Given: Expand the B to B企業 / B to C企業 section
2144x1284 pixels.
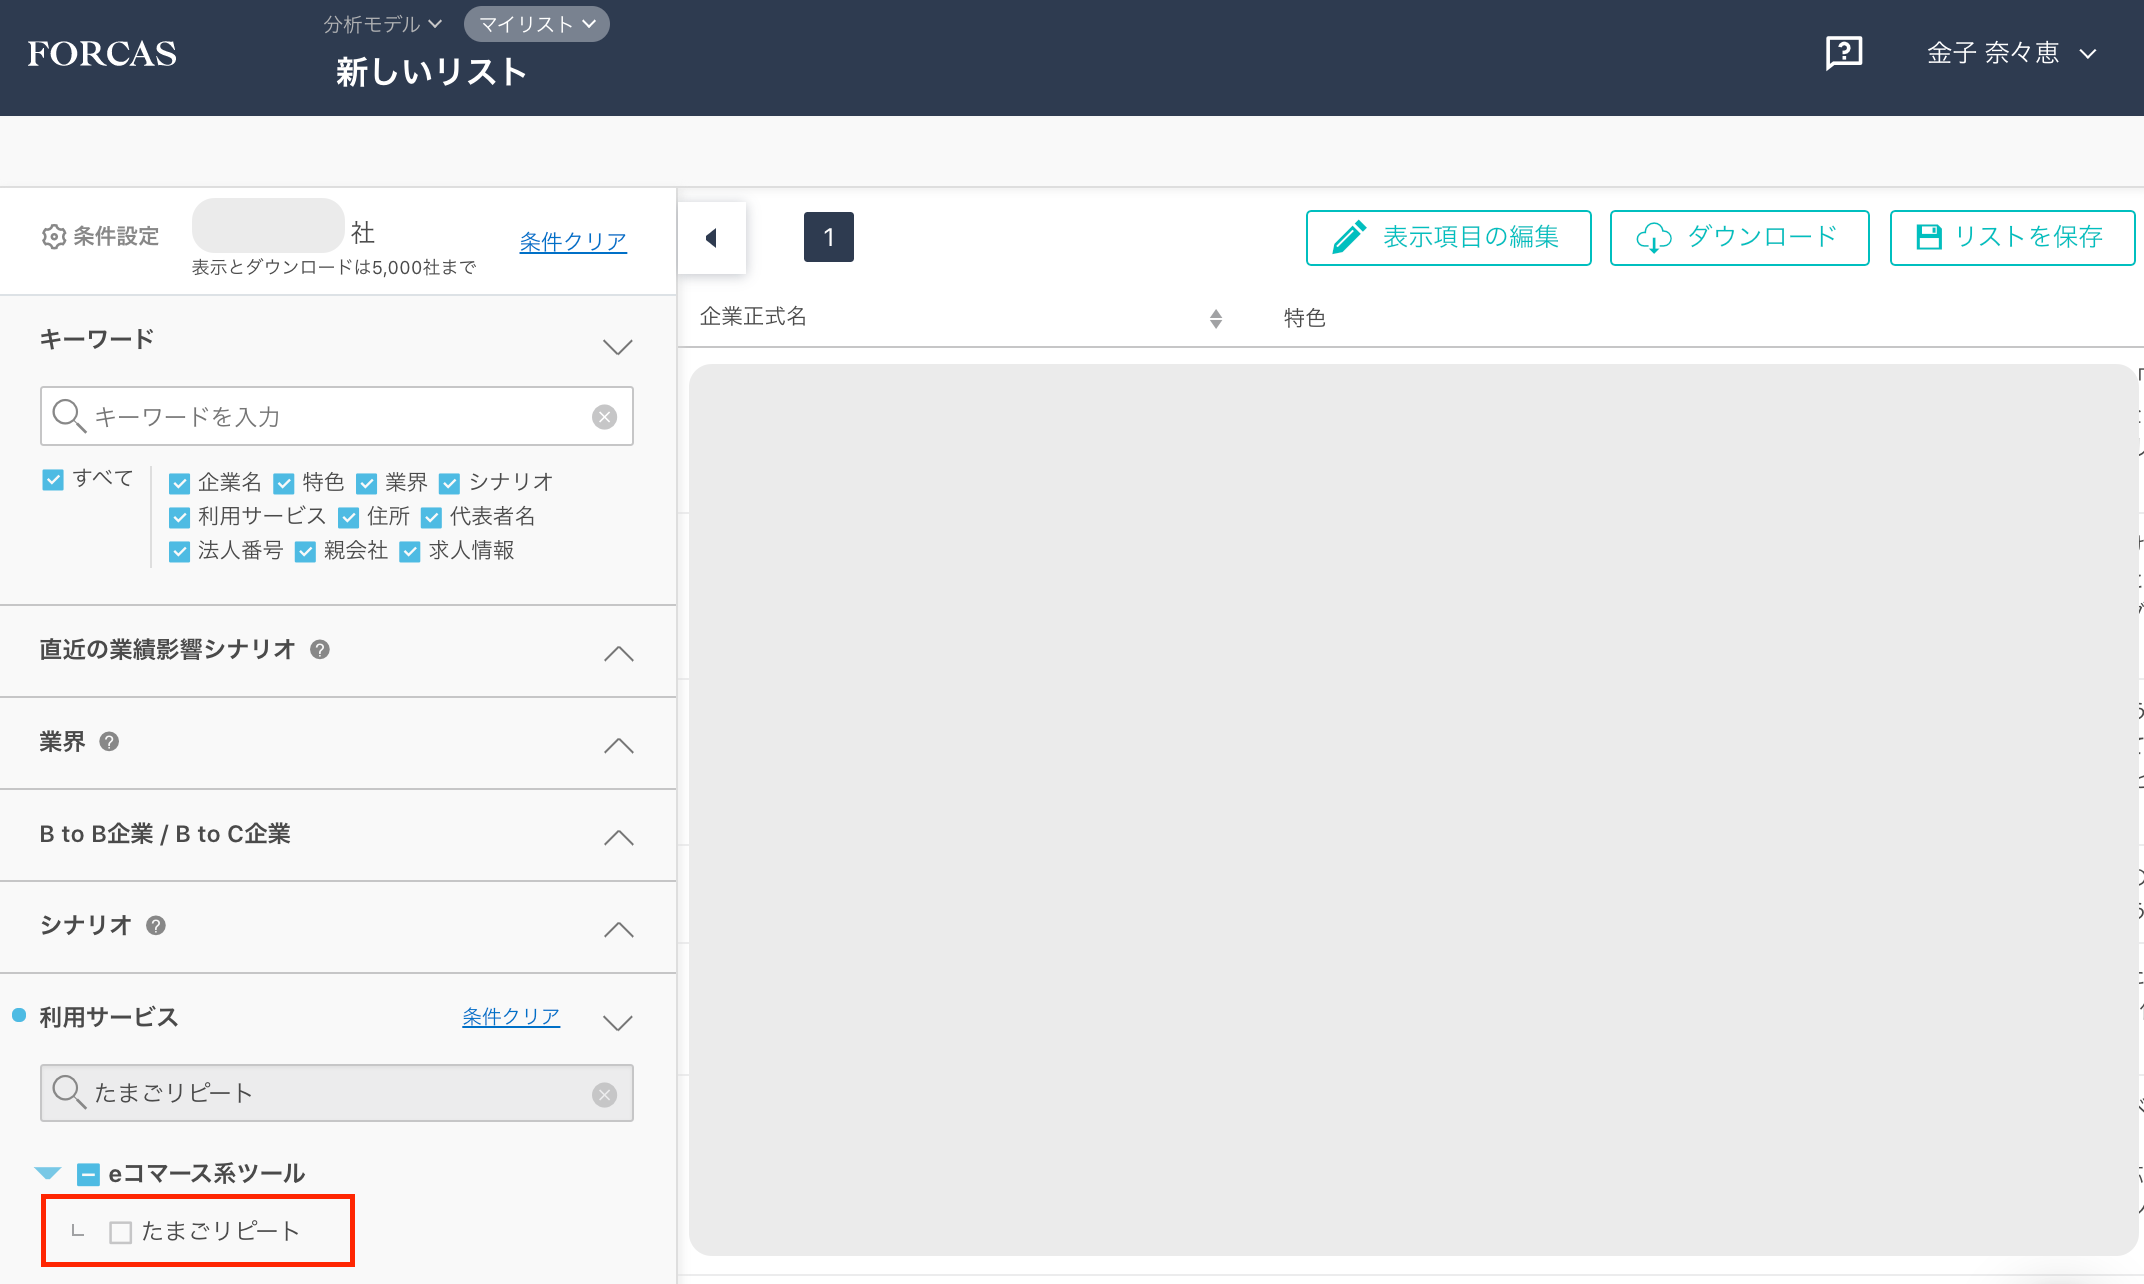Looking at the screenshot, I should click(x=618, y=837).
